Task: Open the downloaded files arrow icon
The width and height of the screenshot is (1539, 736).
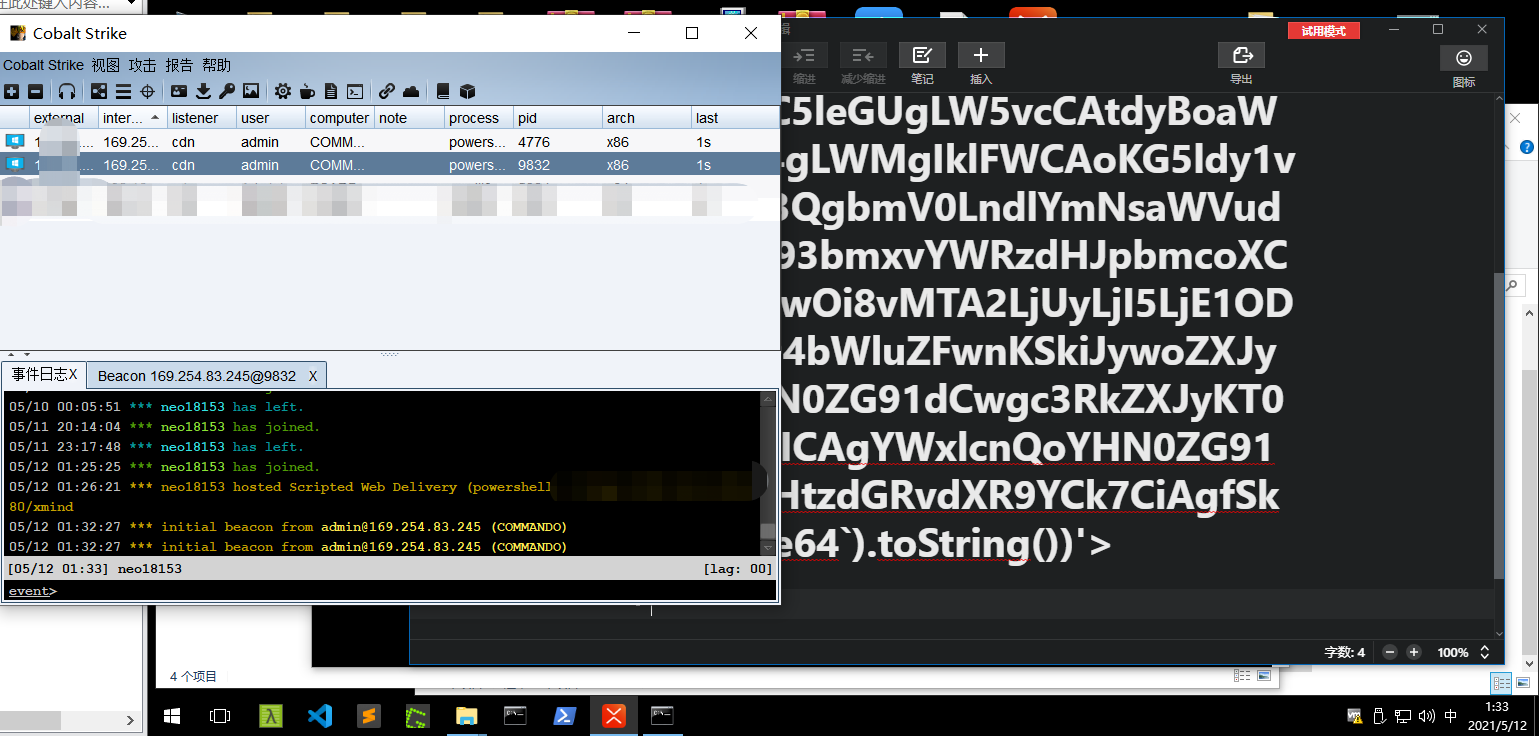Action: click(x=203, y=91)
